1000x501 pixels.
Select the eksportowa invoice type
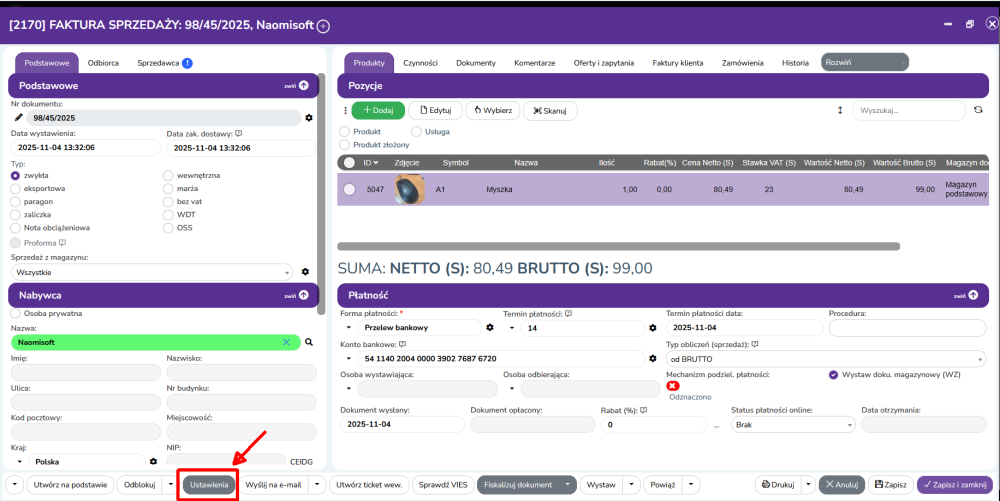point(15,188)
